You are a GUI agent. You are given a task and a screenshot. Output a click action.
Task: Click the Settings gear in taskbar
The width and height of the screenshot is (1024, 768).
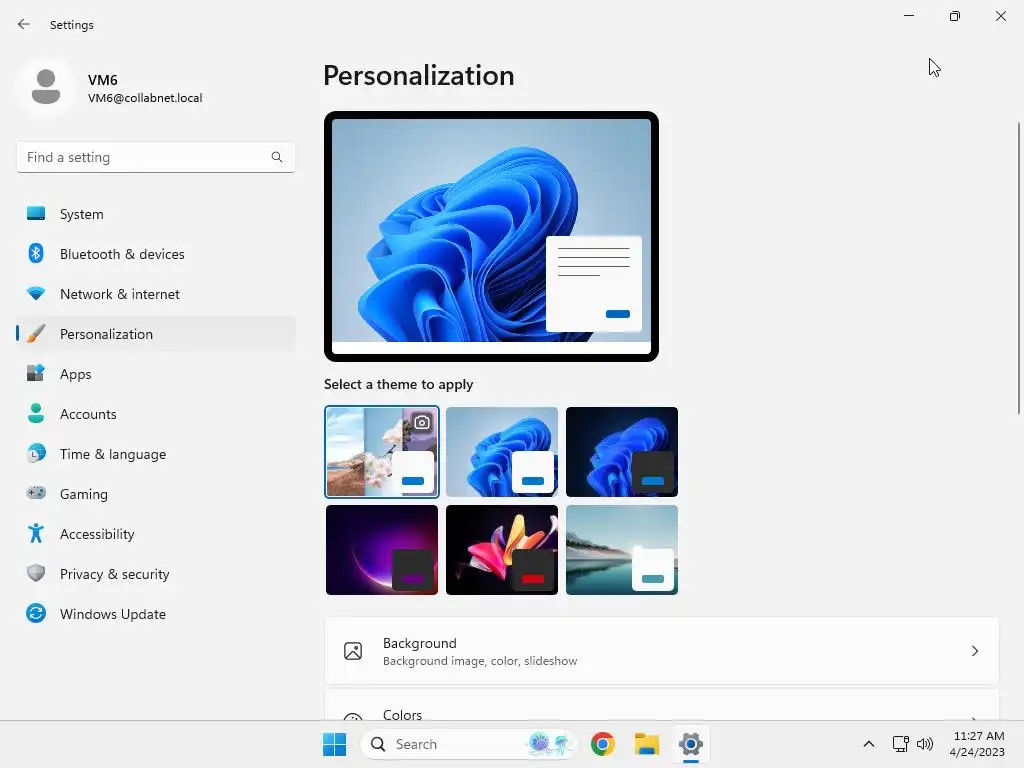pos(690,744)
